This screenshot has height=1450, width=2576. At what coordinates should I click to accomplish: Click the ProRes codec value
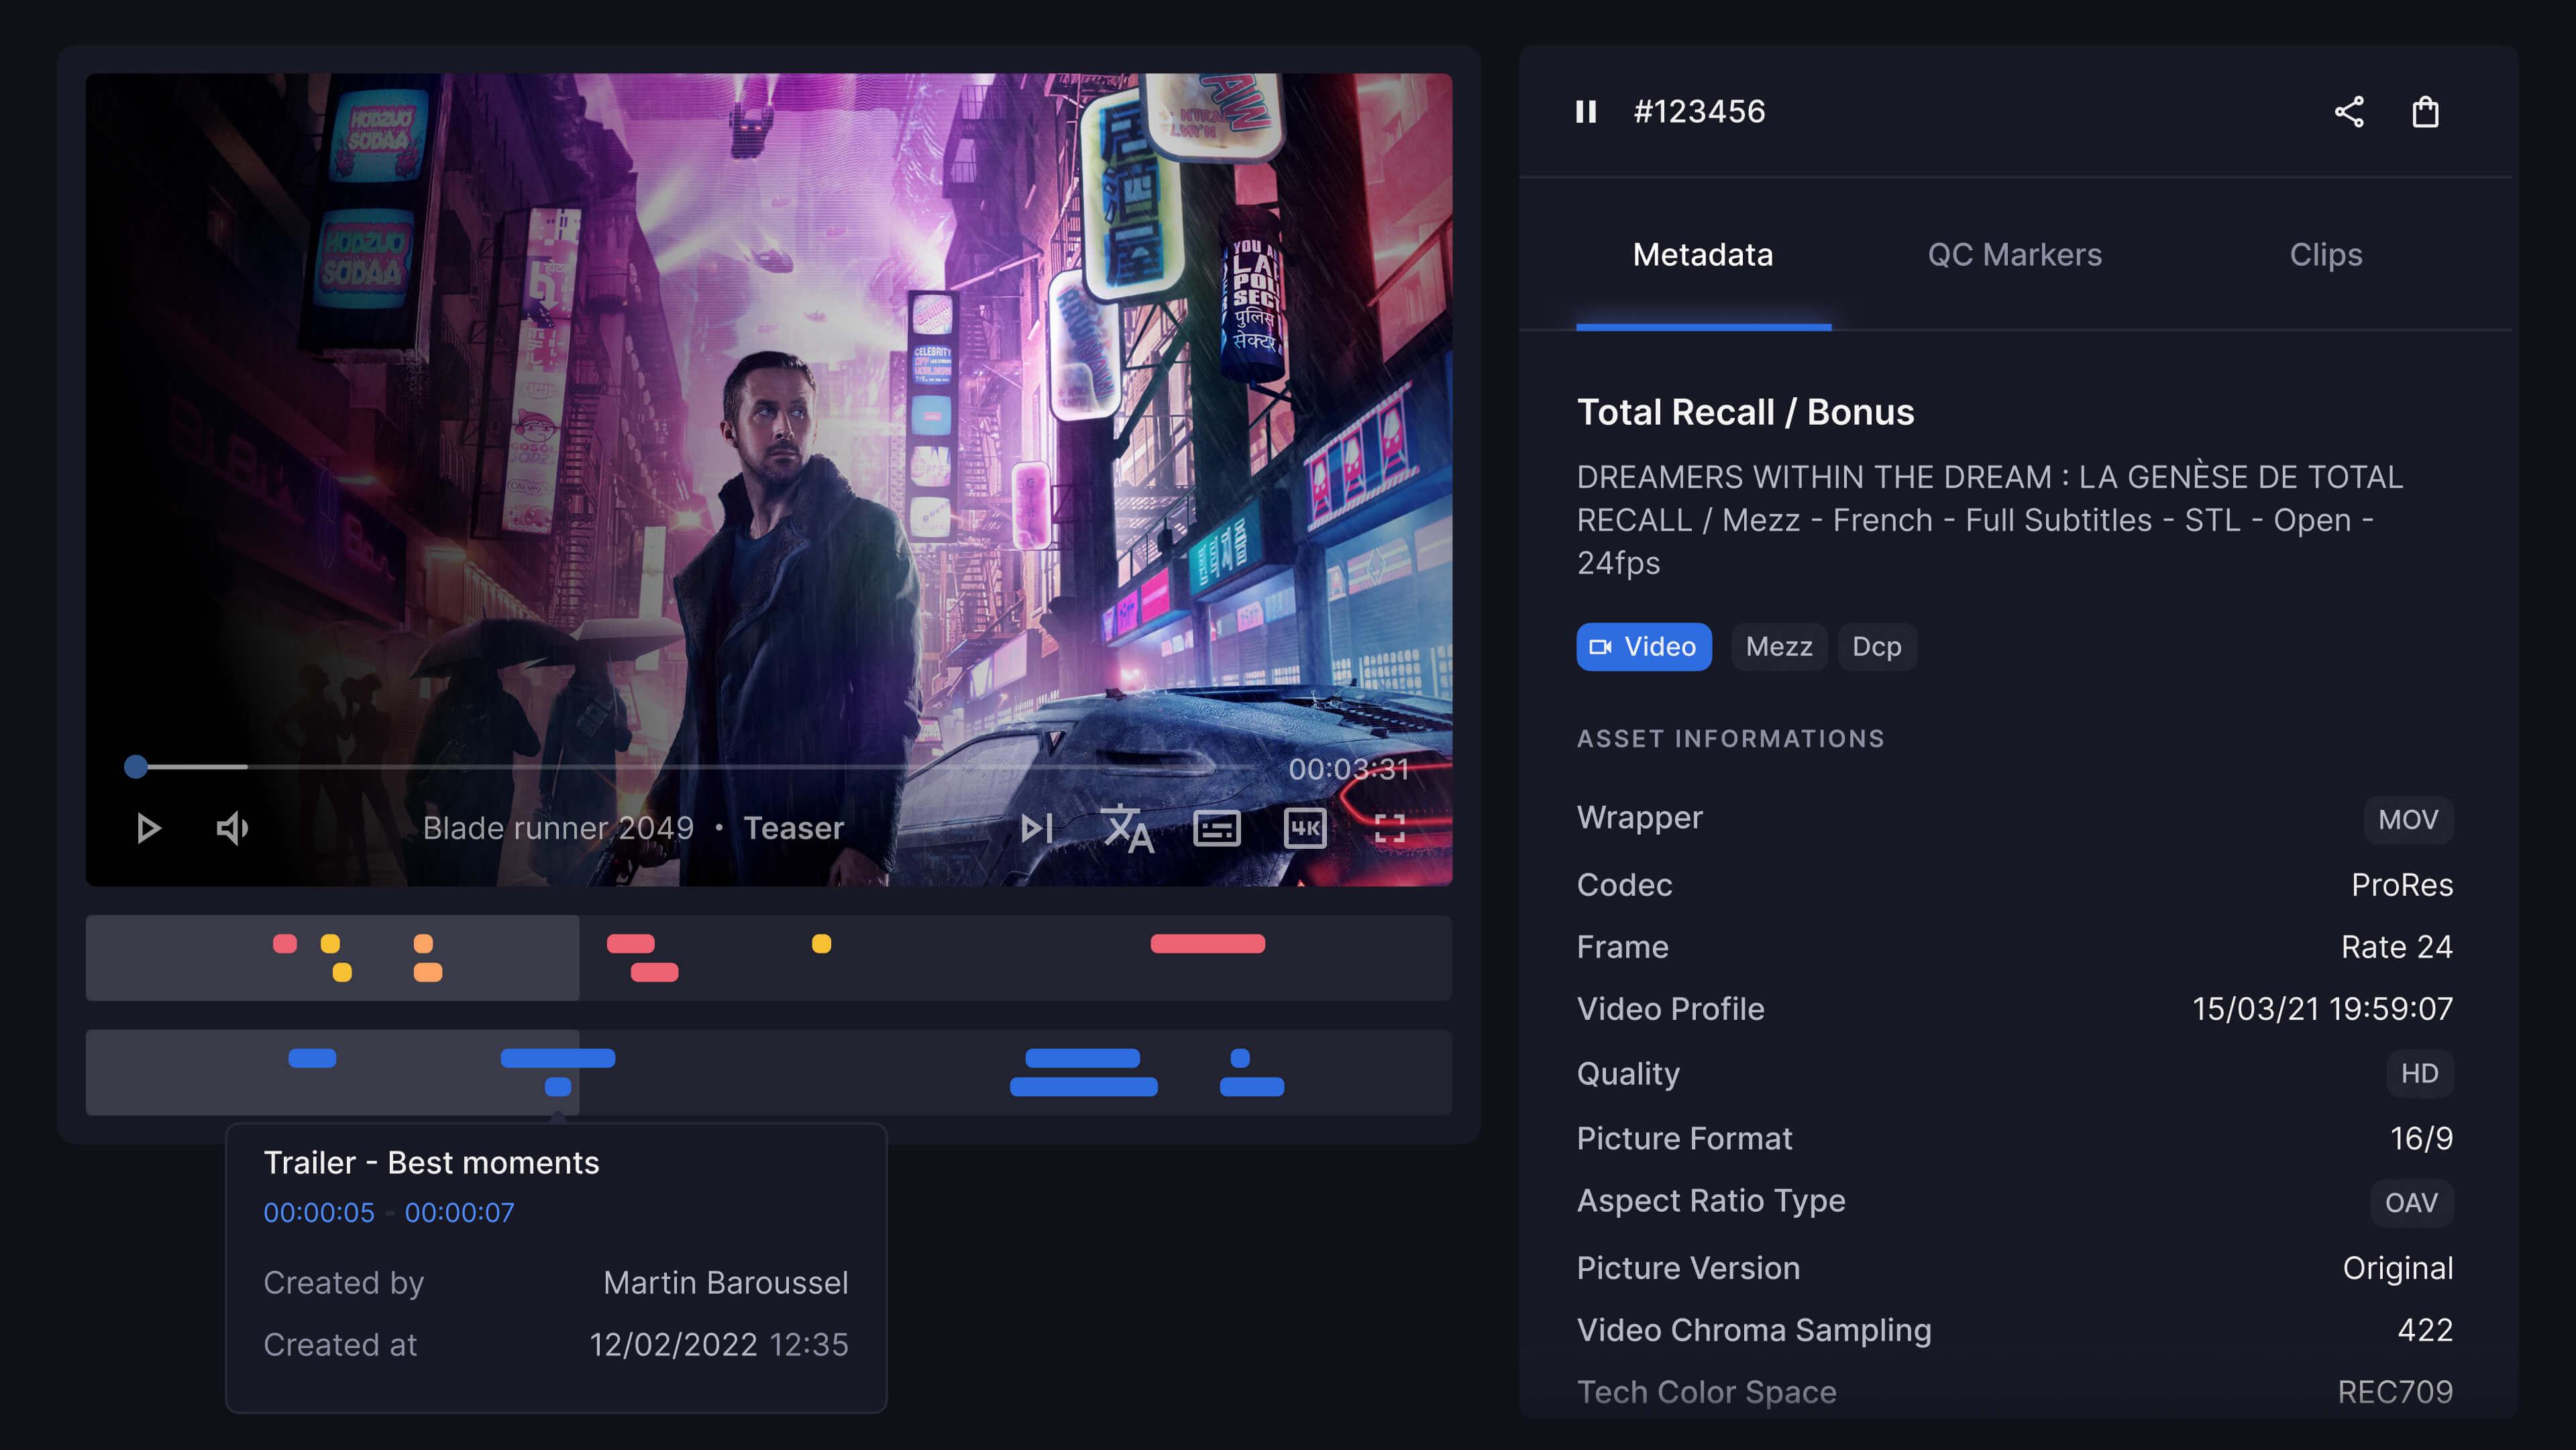pyautogui.click(x=2402, y=885)
